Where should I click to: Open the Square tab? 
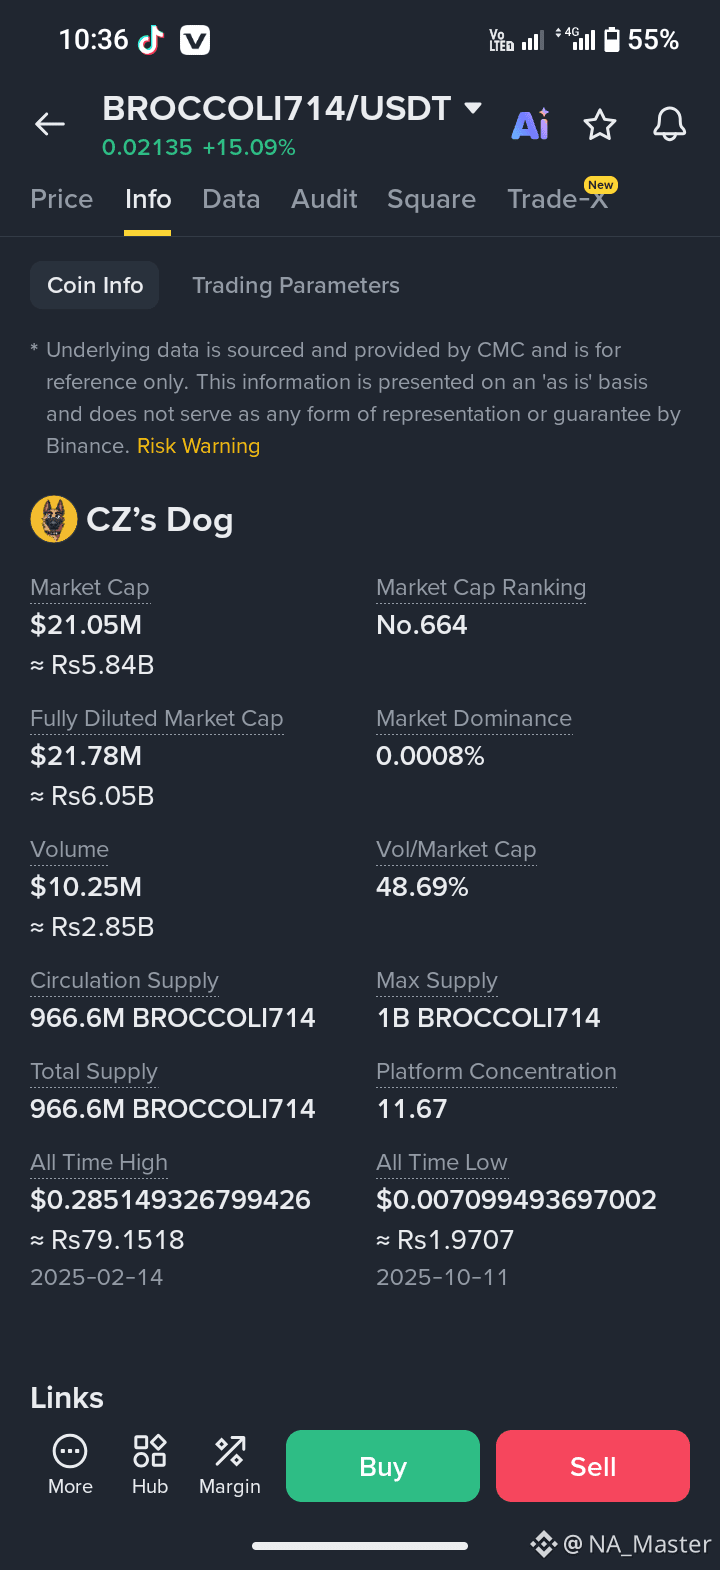pos(431,199)
